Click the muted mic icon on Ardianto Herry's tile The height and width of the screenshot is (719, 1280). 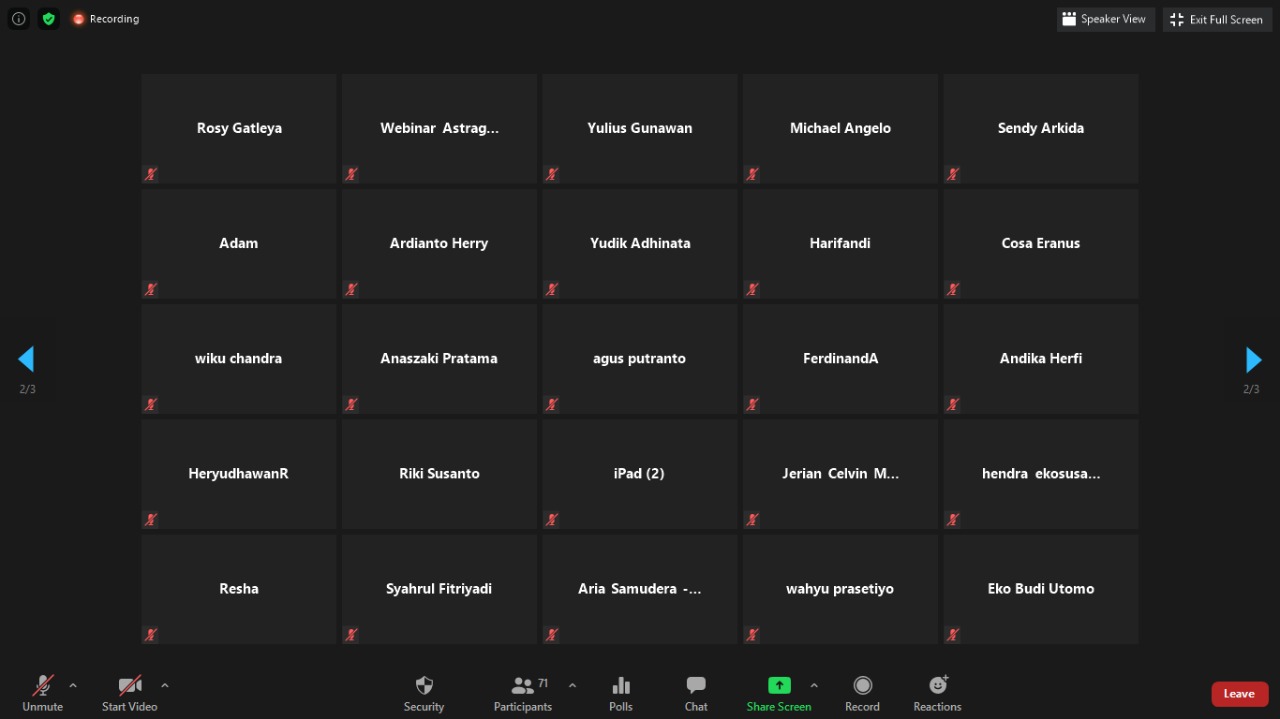(352, 289)
